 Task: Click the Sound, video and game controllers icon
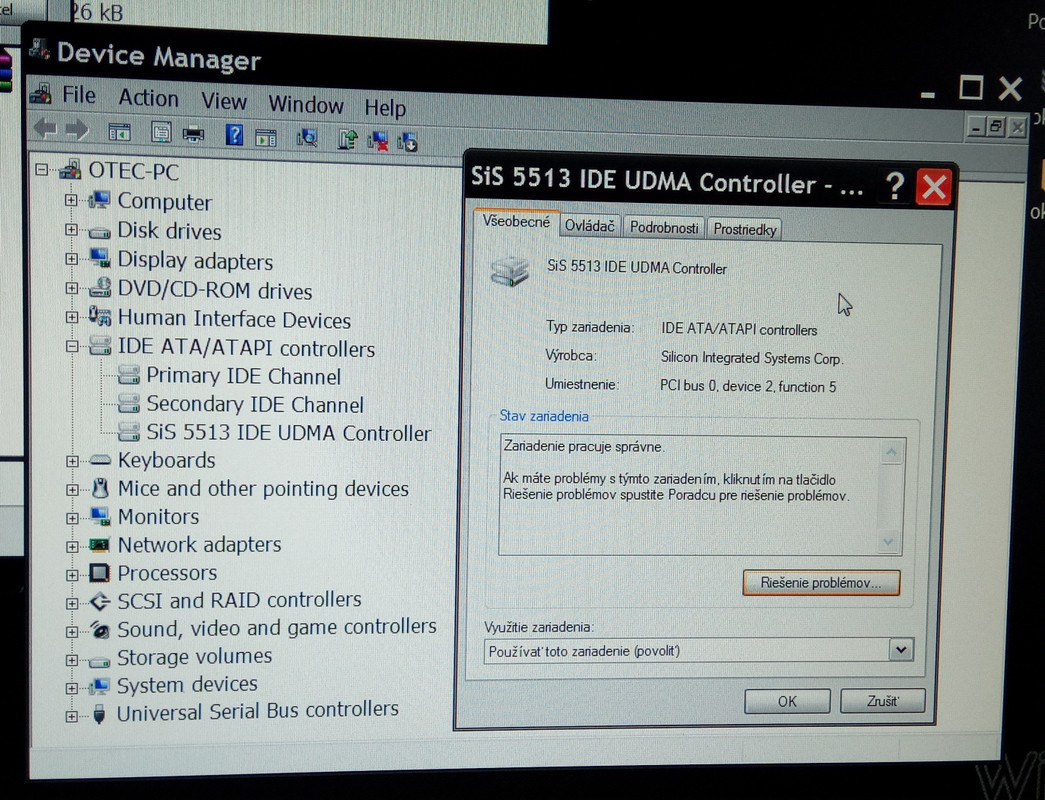(x=99, y=630)
